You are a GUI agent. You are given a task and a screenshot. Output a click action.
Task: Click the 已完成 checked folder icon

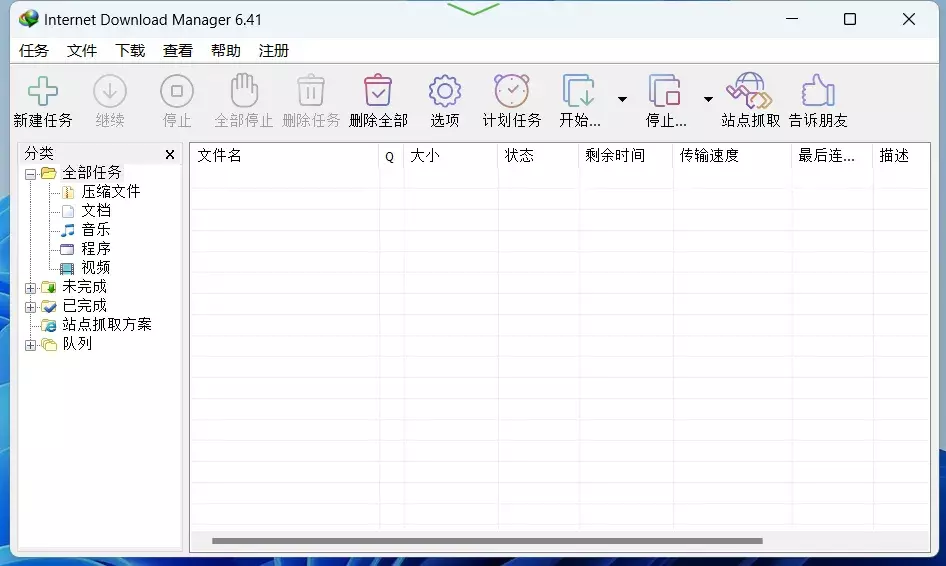49,306
